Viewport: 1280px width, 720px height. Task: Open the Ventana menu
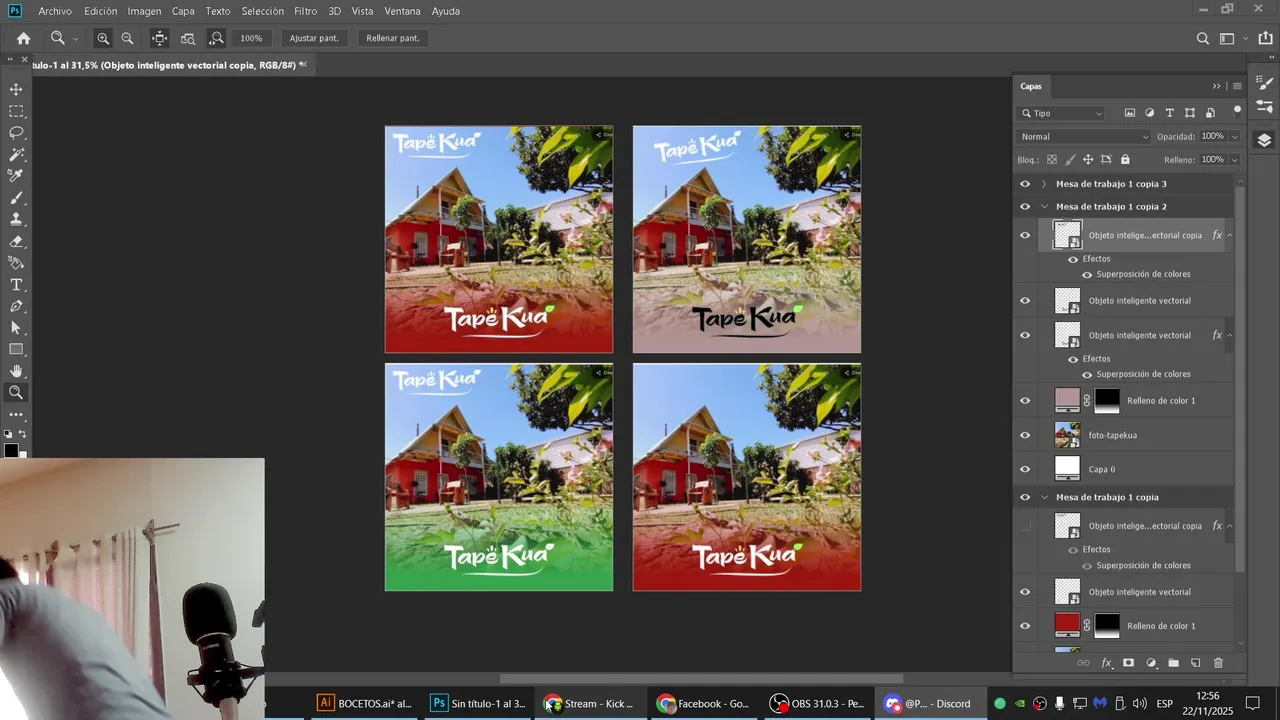[402, 11]
